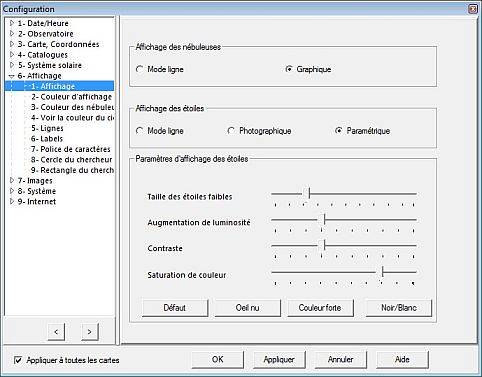
Task: Click the Défaut preset button
Action: pyautogui.click(x=175, y=308)
